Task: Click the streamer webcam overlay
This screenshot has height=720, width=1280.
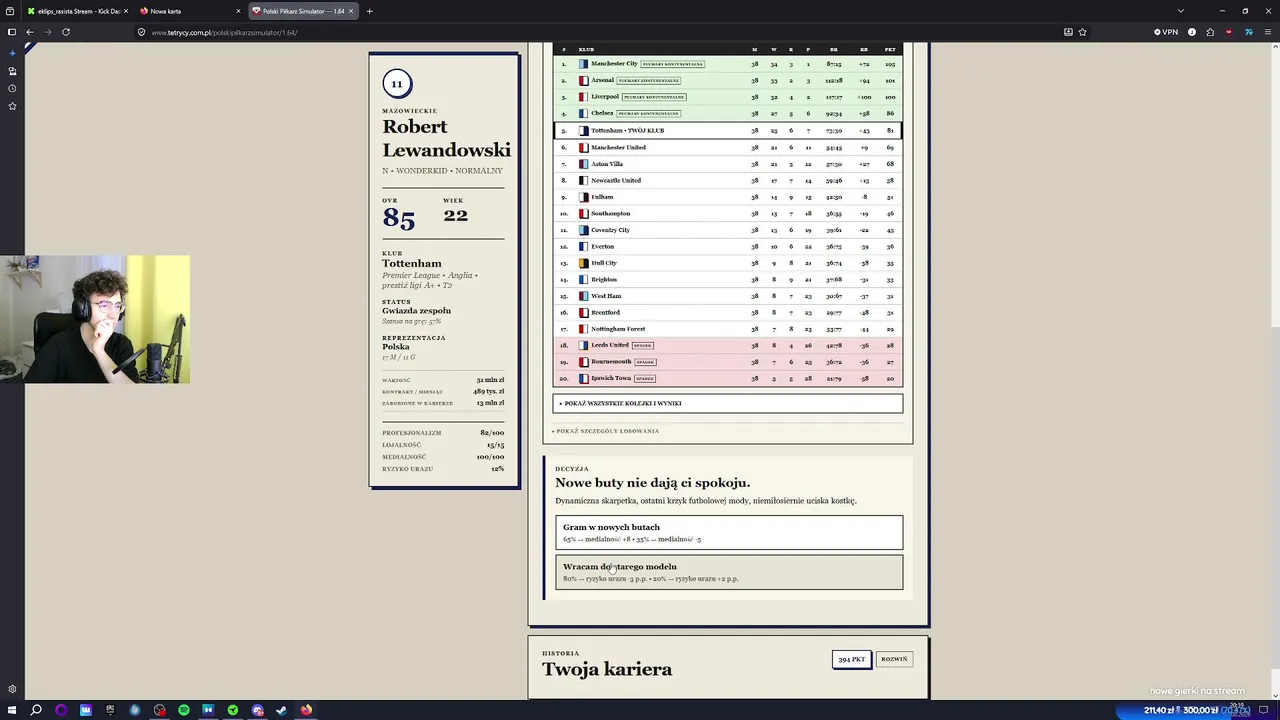Action: (95, 320)
